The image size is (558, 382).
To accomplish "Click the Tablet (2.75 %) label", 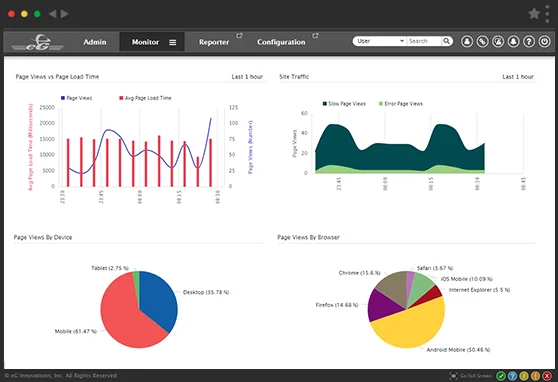I will pos(110,268).
